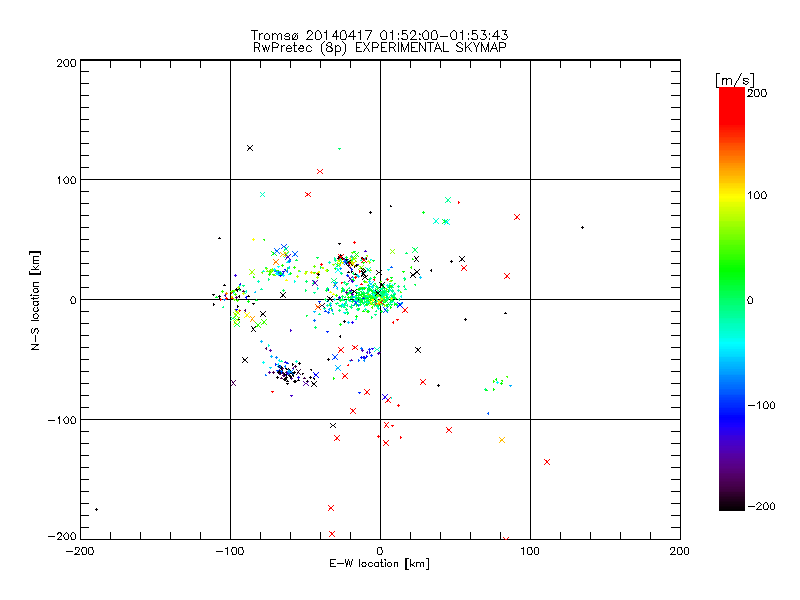Click the plot title line with the Tromsø date
The image size is (800, 600).
click(379, 35)
